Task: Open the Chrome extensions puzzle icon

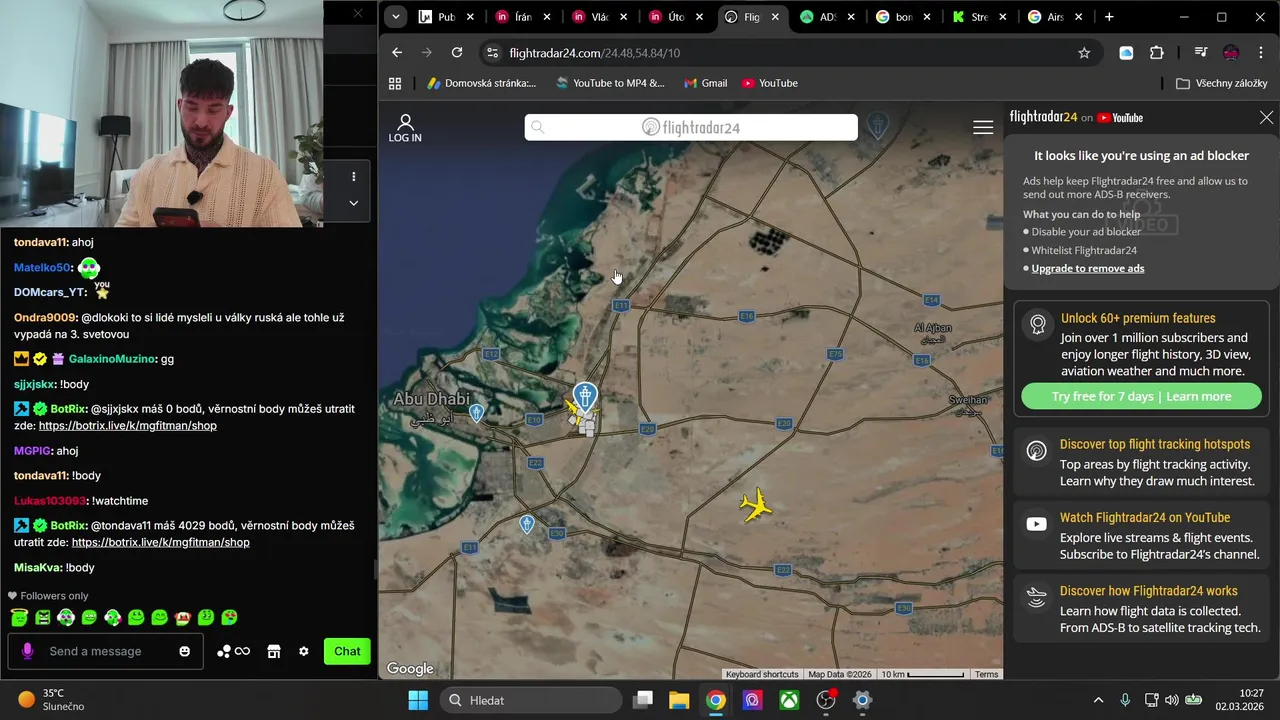Action: 1157,53
